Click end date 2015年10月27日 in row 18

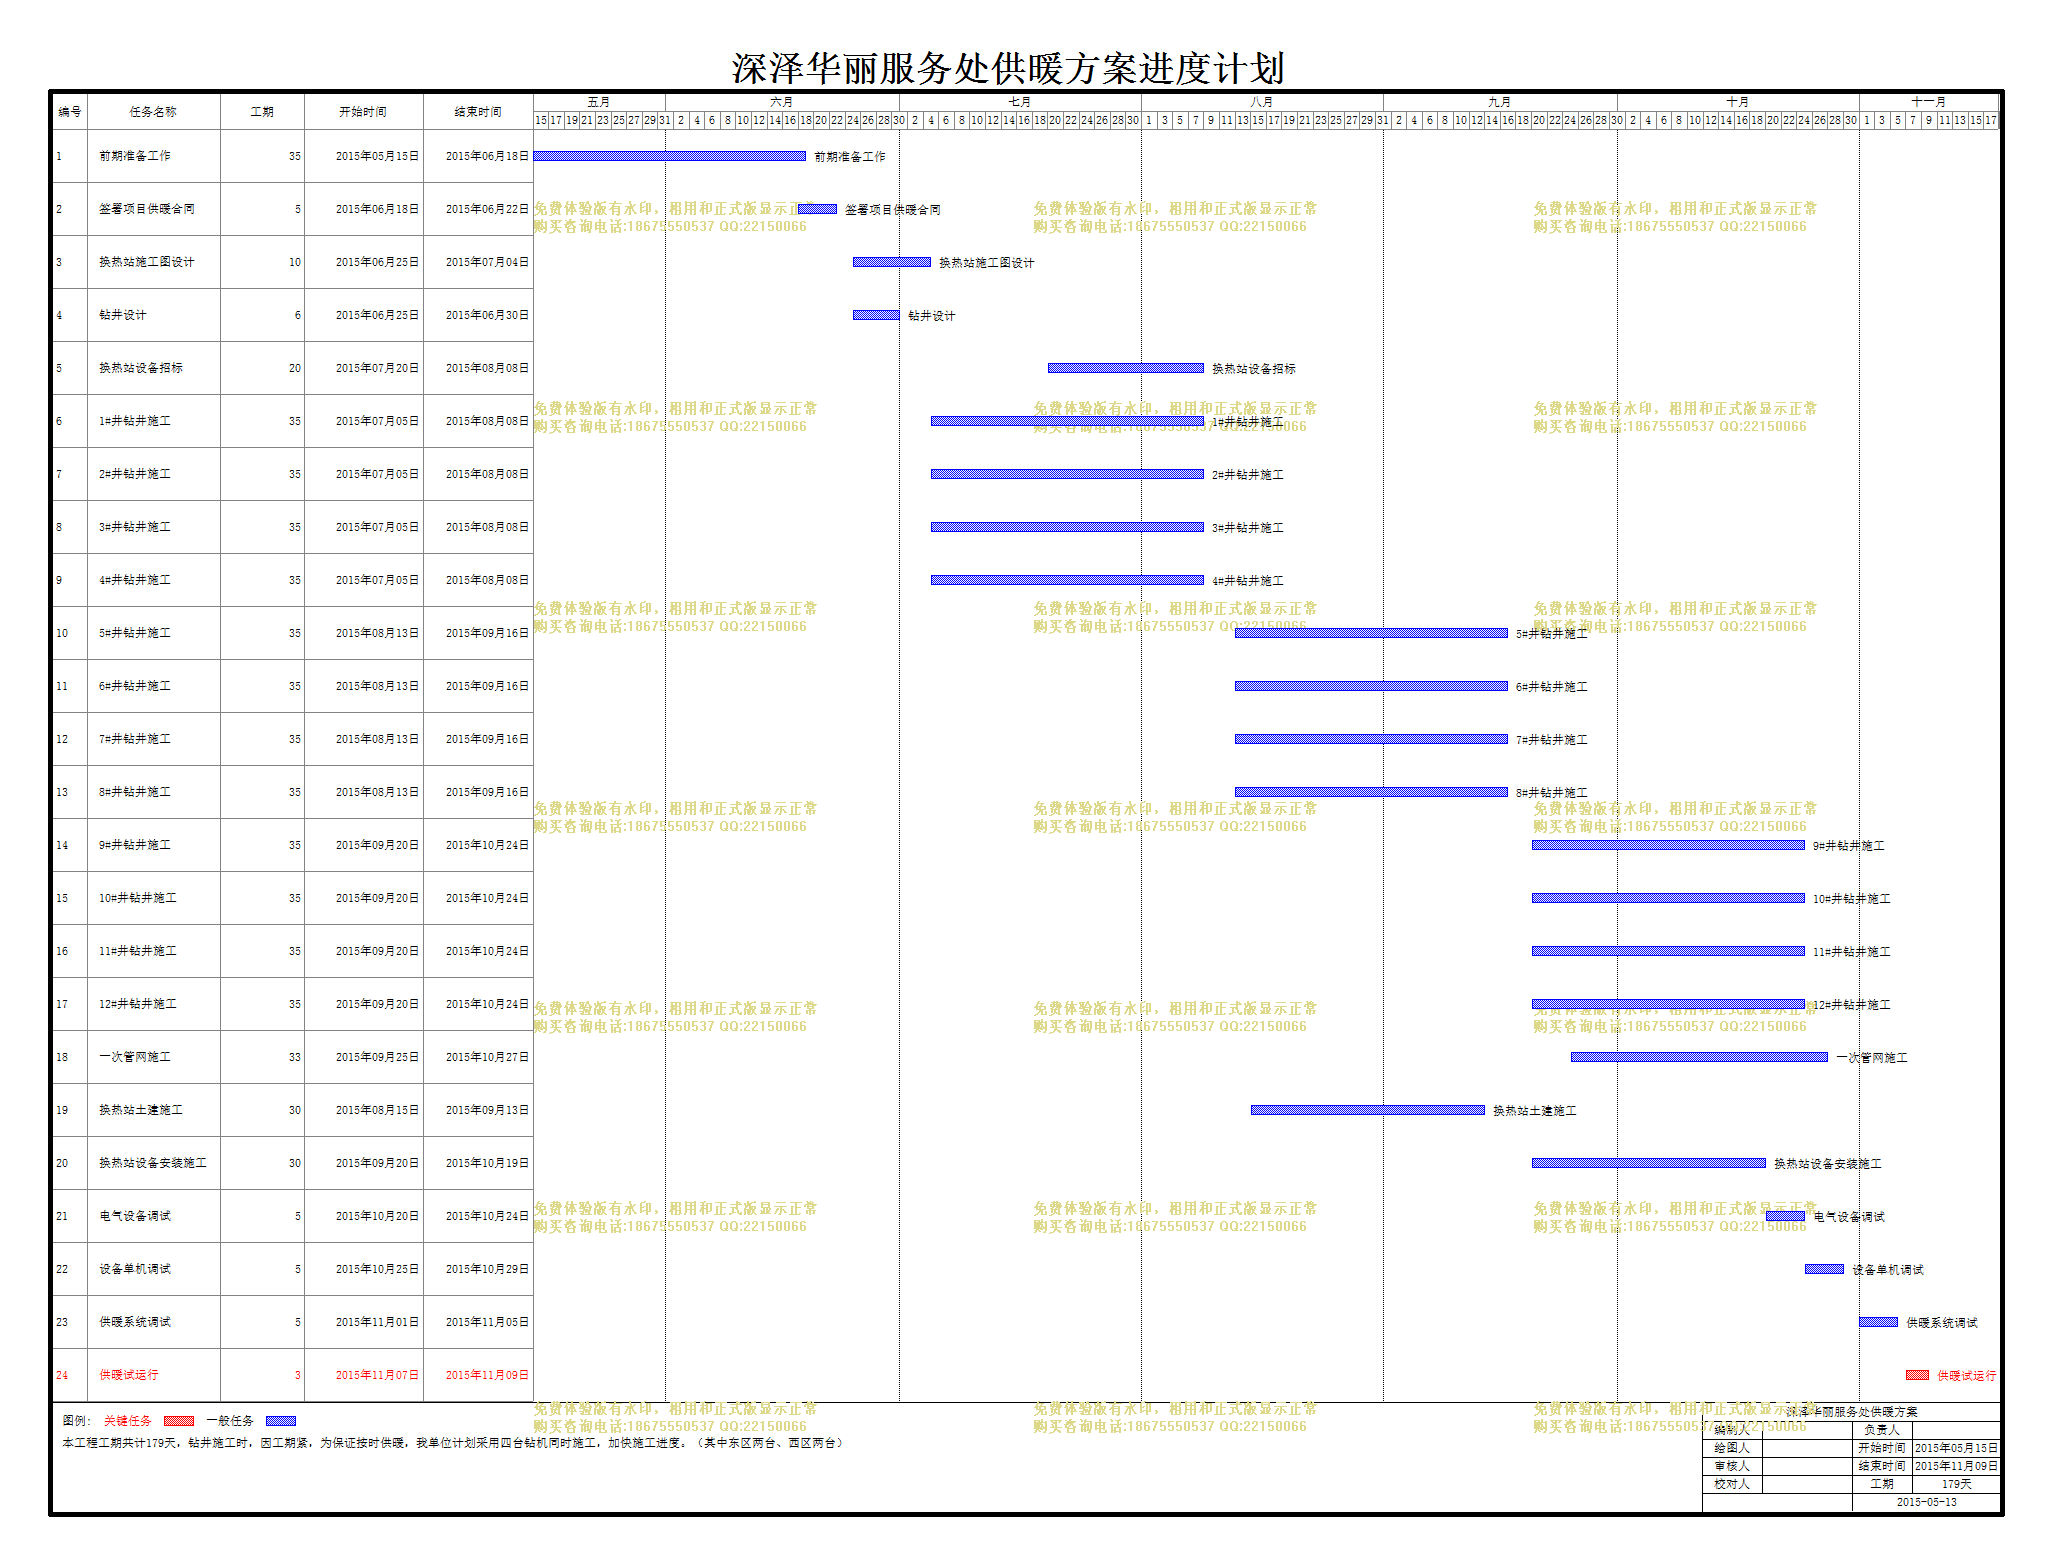488,1057
